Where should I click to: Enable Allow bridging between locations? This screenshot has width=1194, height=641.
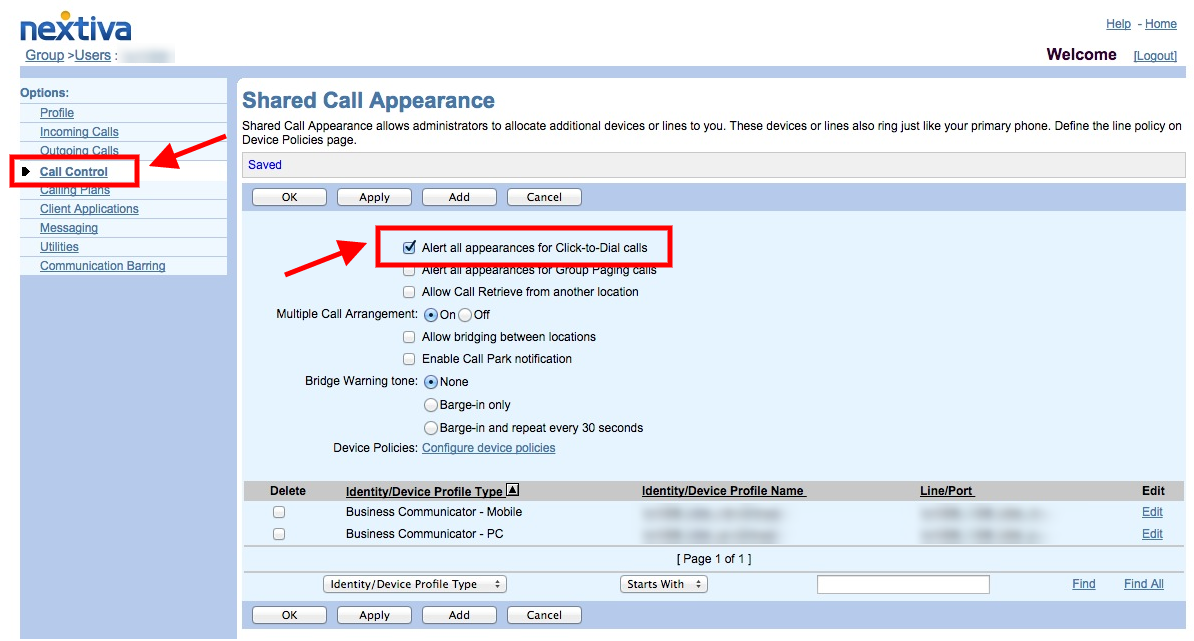409,337
